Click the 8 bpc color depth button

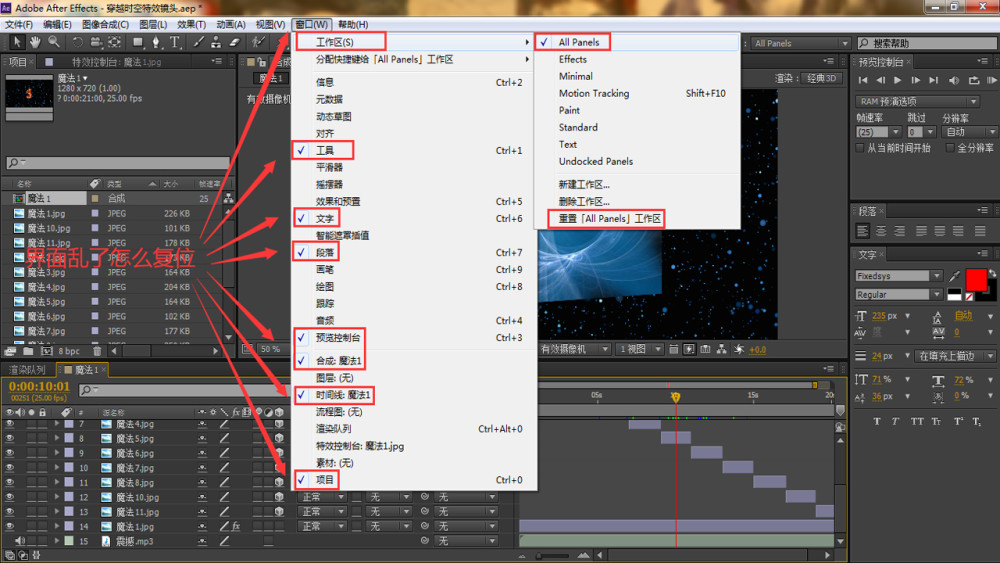coord(69,351)
